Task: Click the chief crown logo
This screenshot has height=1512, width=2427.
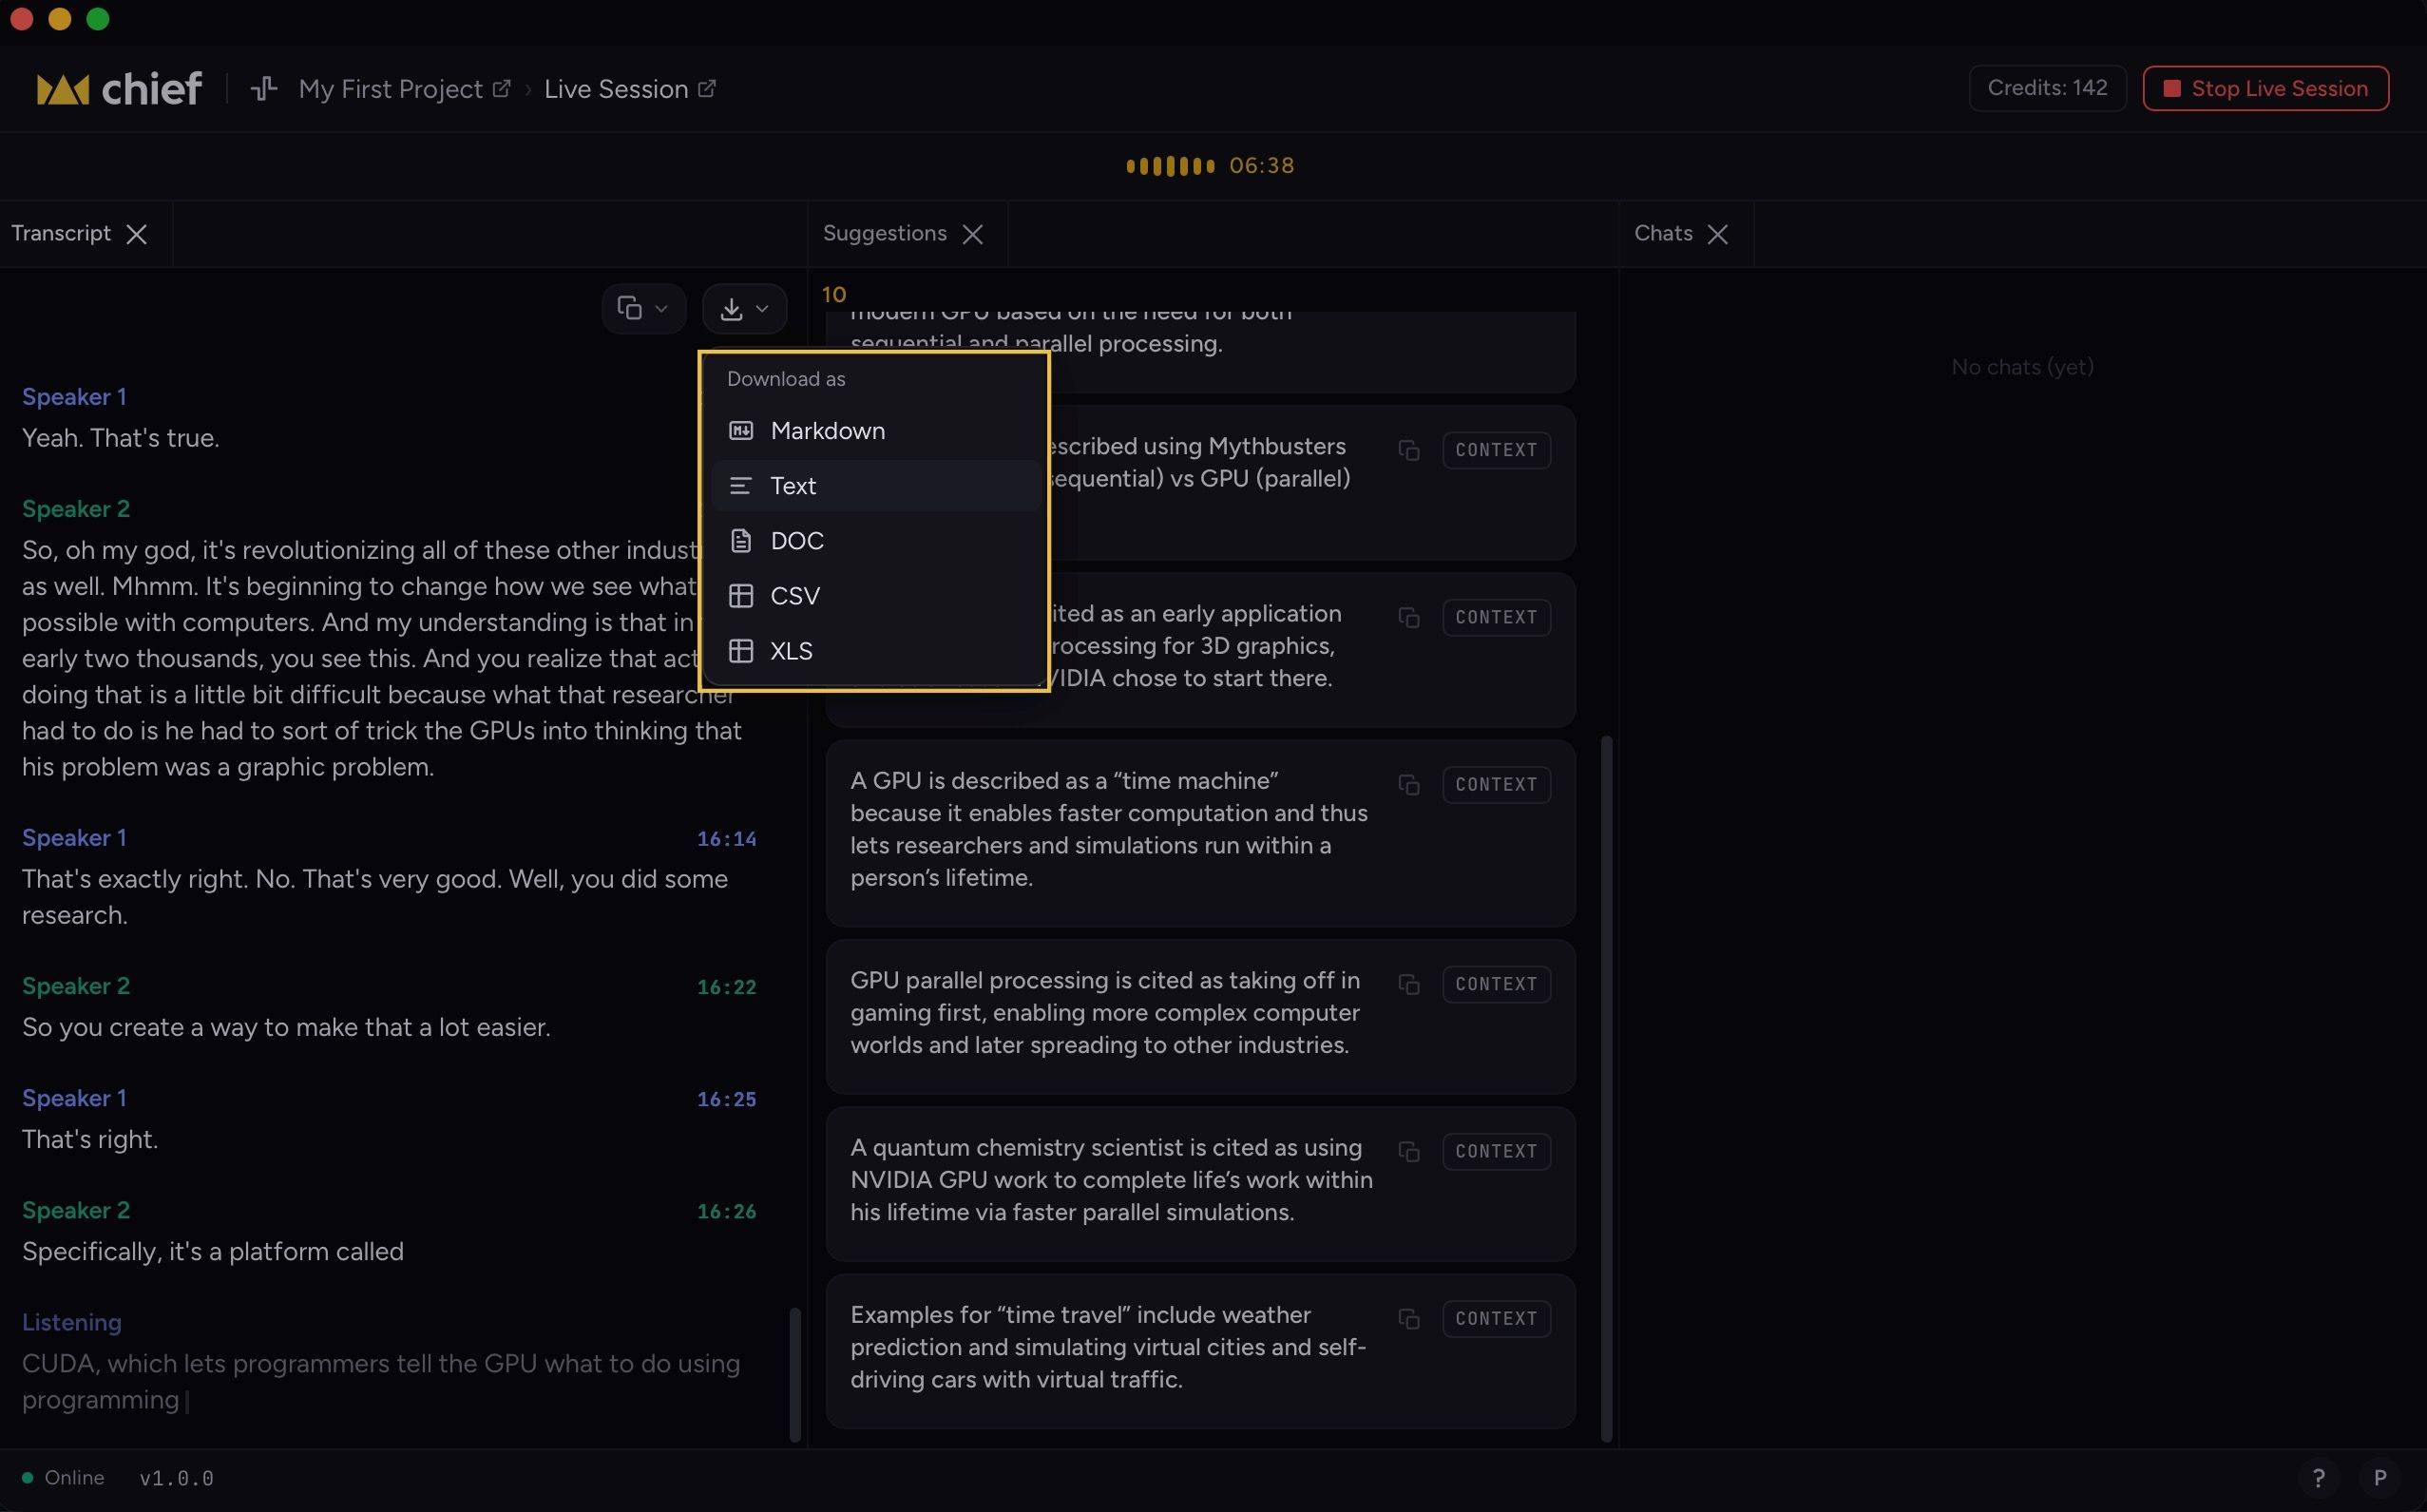Action: pyautogui.click(x=63, y=89)
